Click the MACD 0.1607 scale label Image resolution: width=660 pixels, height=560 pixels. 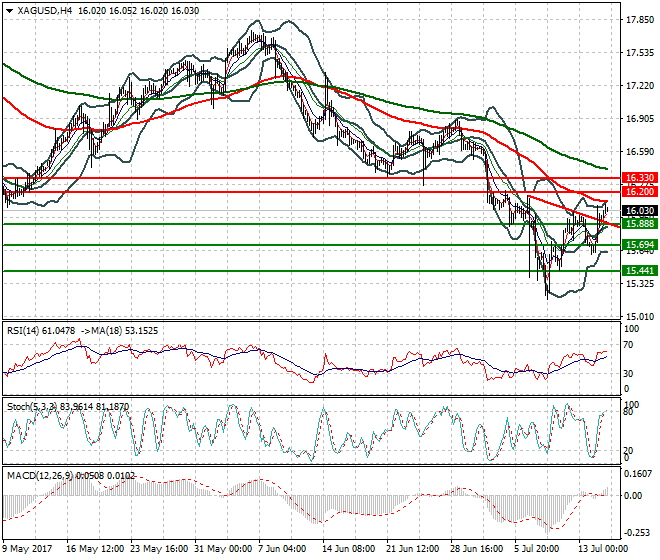[x=638, y=474]
